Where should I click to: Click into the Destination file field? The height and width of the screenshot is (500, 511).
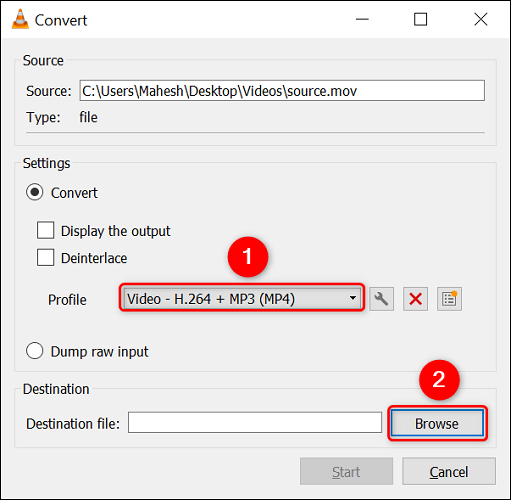(x=255, y=423)
